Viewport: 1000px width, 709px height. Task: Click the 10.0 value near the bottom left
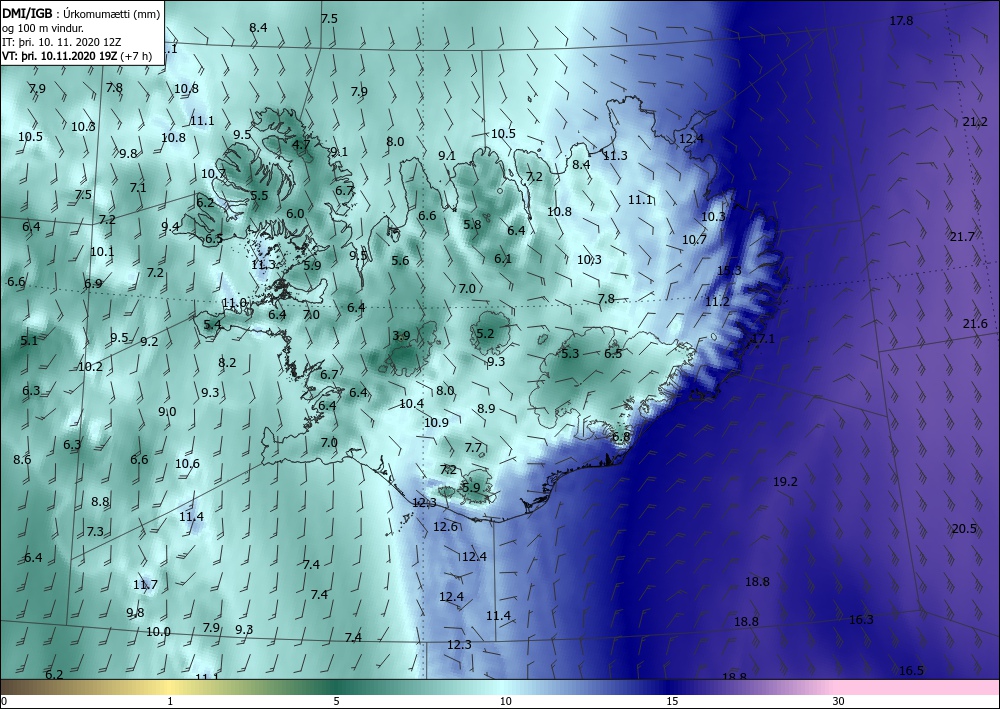[158, 632]
